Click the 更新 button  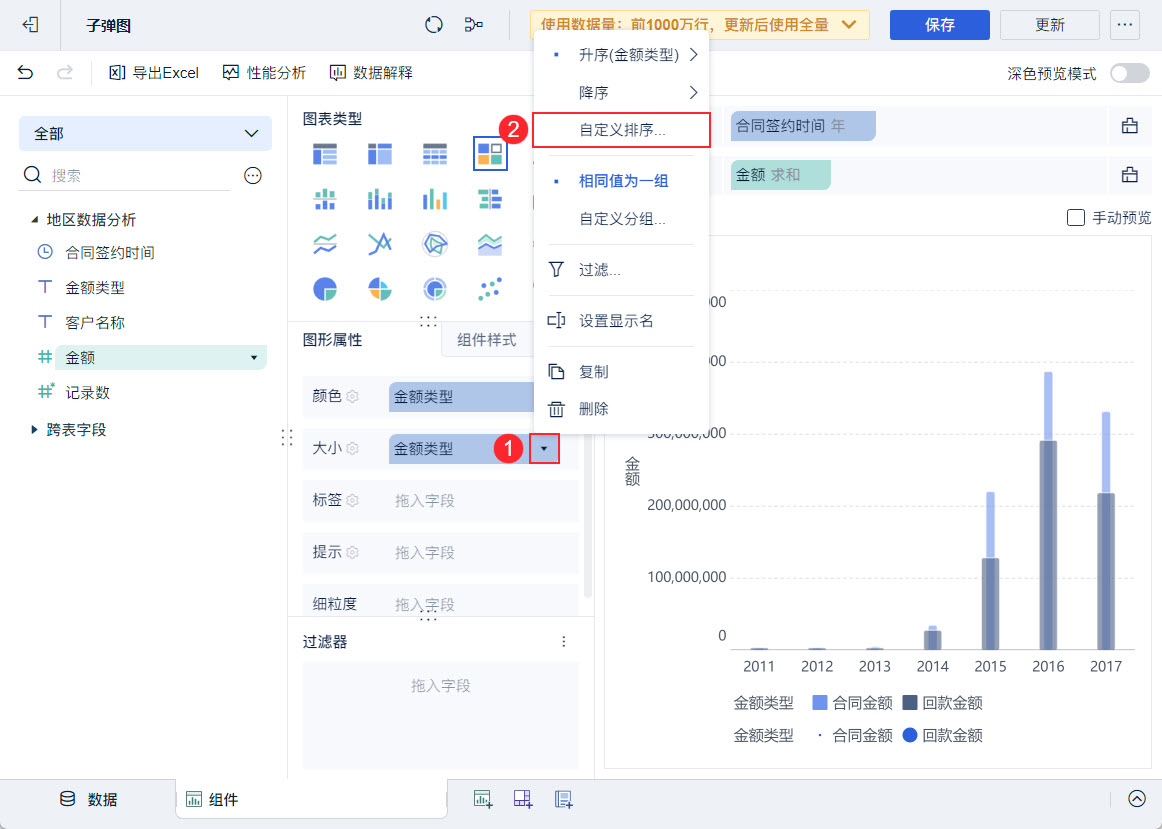click(1049, 24)
